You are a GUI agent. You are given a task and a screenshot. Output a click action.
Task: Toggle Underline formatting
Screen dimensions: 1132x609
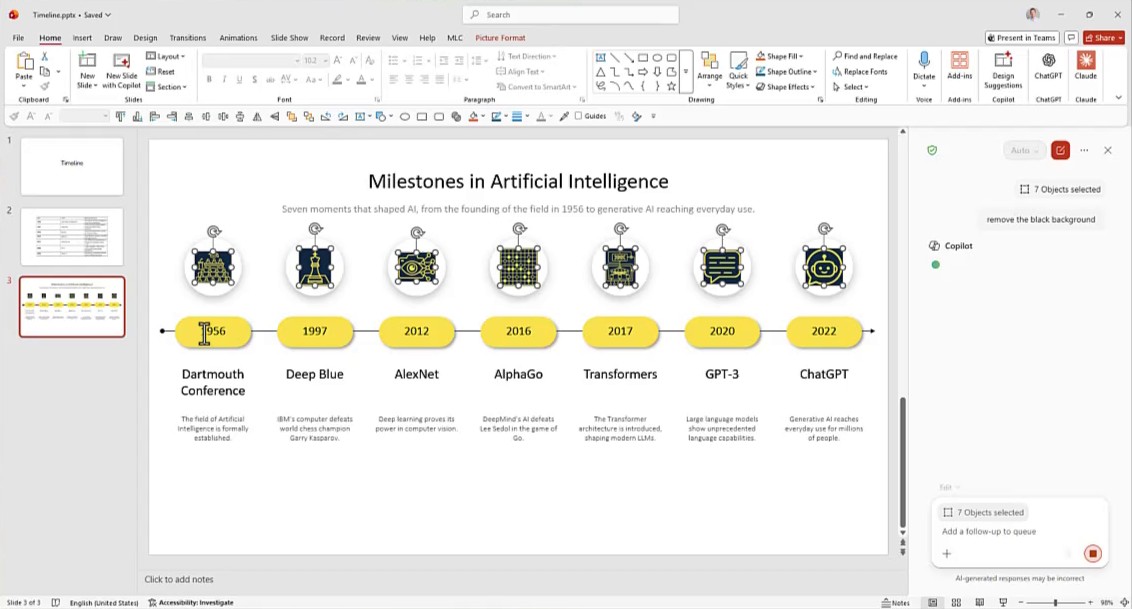tap(240, 79)
